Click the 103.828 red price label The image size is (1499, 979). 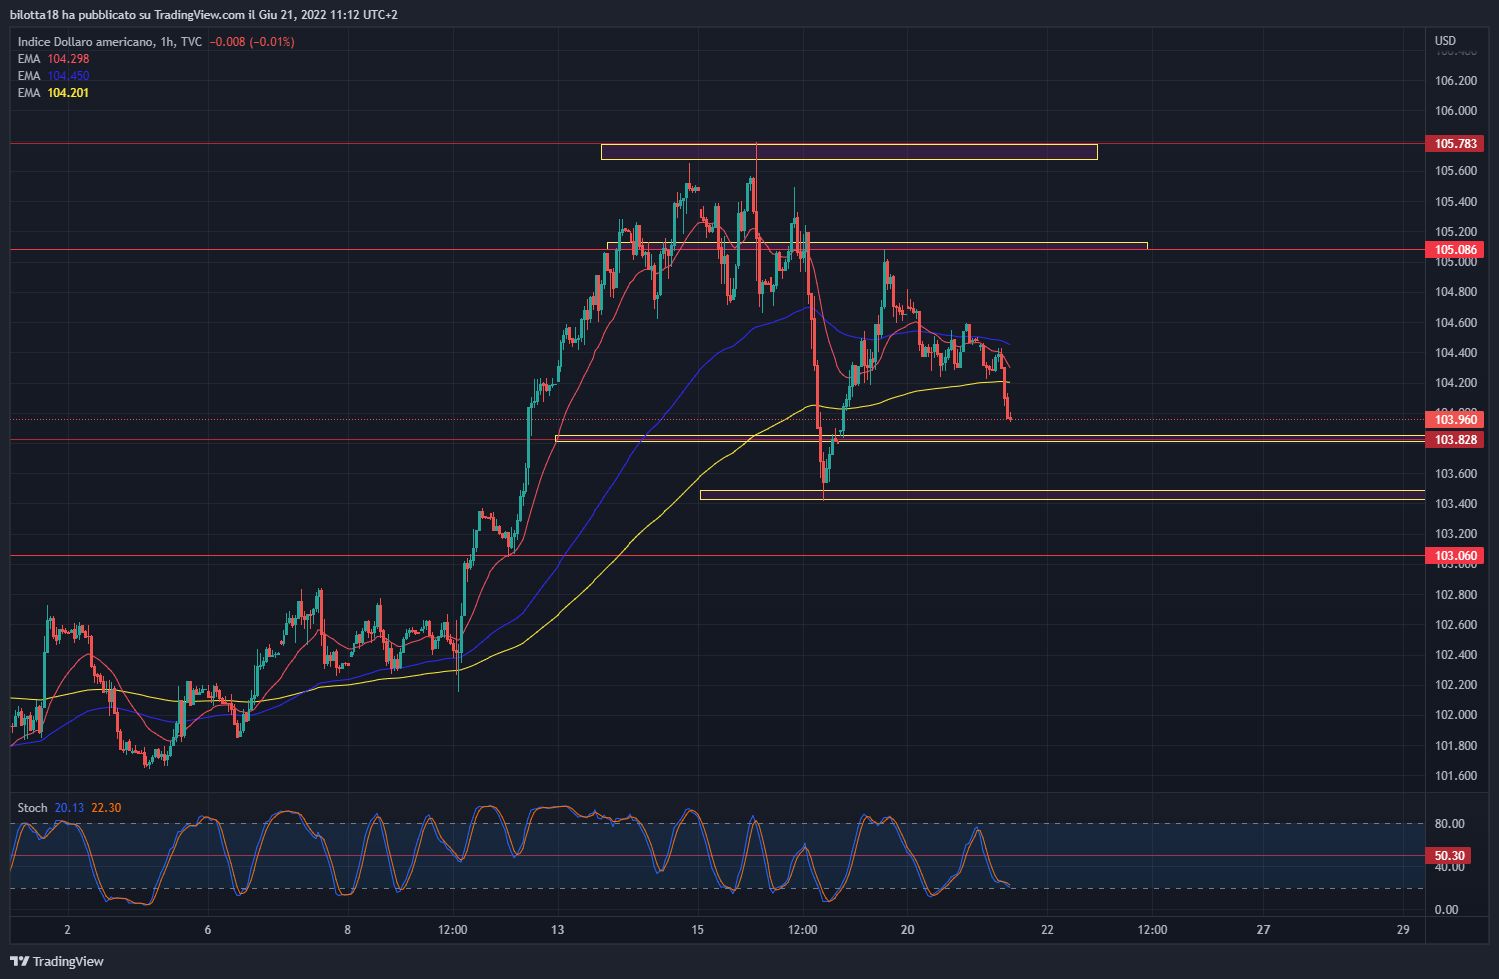click(x=1455, y=440)
